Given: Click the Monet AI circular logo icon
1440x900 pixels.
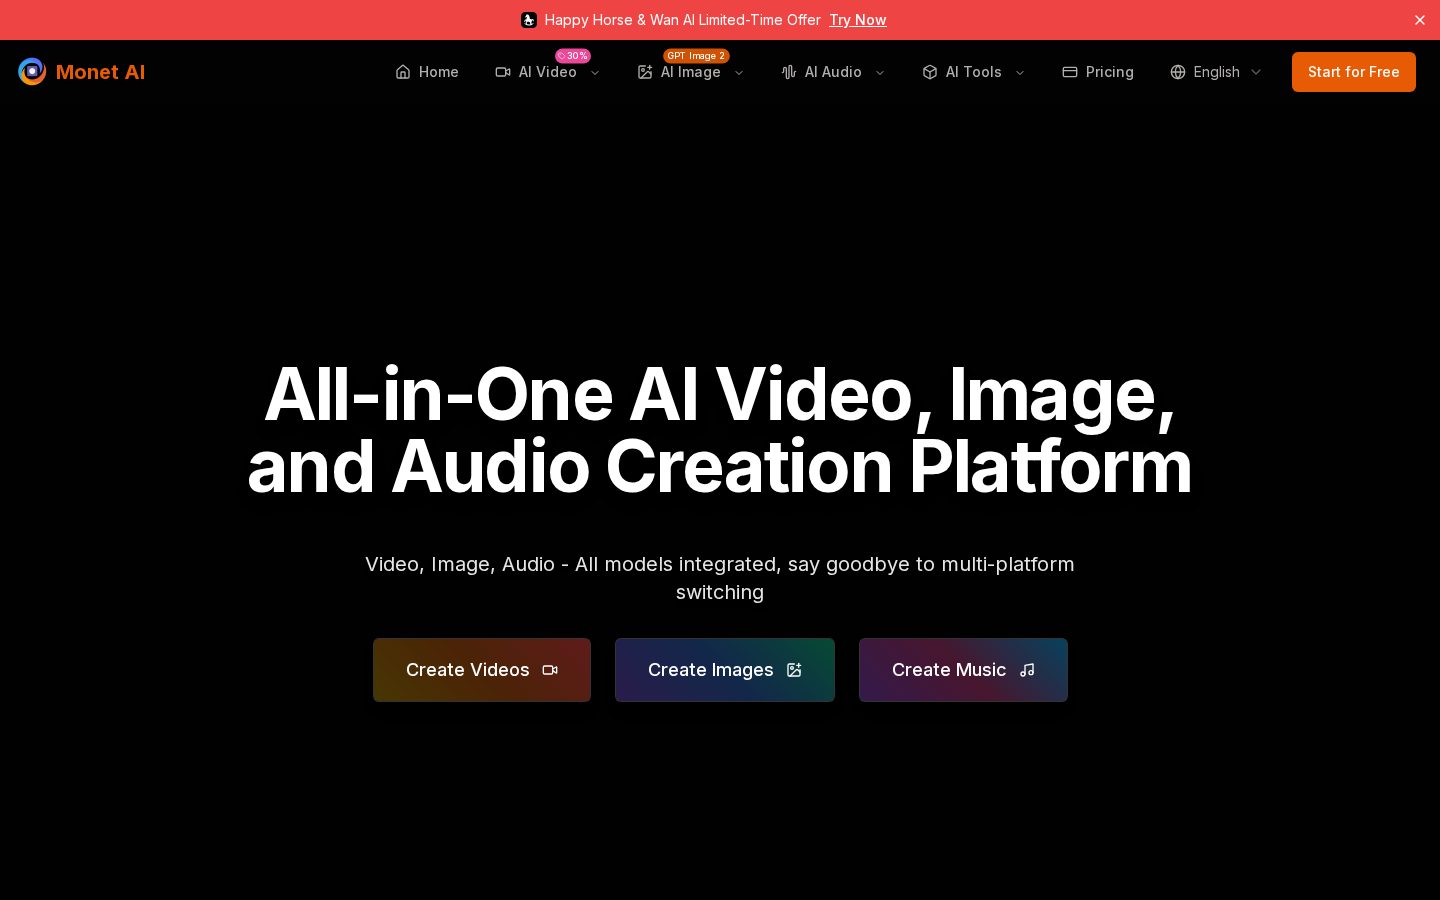Looking at the screenshot, I should point(32,72).
